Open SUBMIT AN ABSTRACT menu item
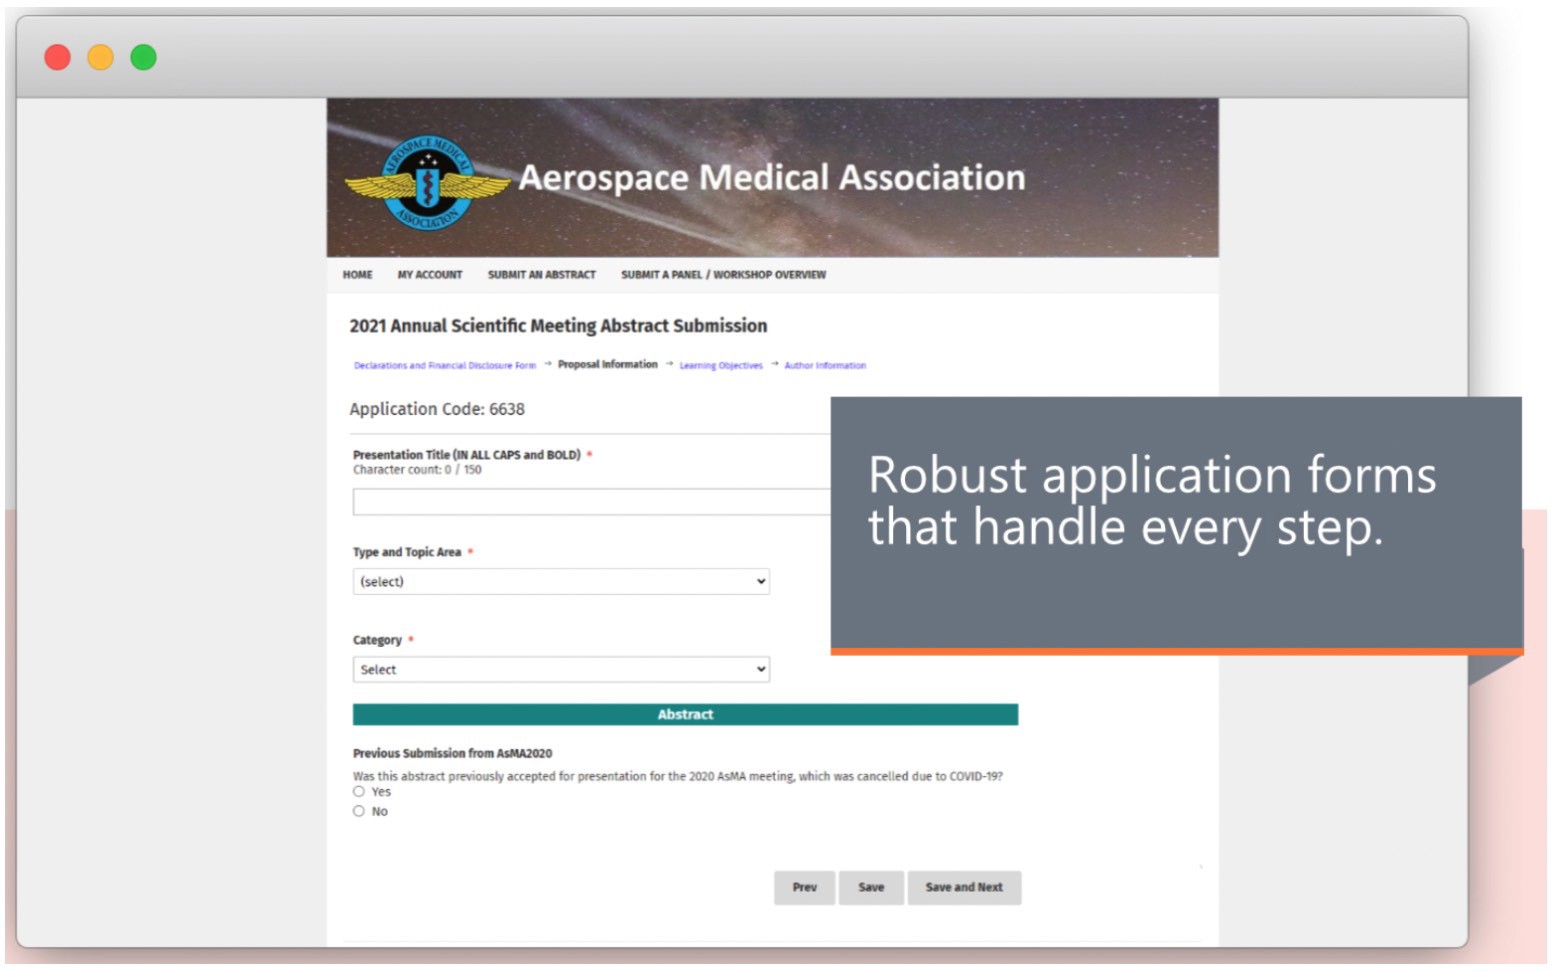The width and height of the screenshot is (1560, 972). (541, 275)
